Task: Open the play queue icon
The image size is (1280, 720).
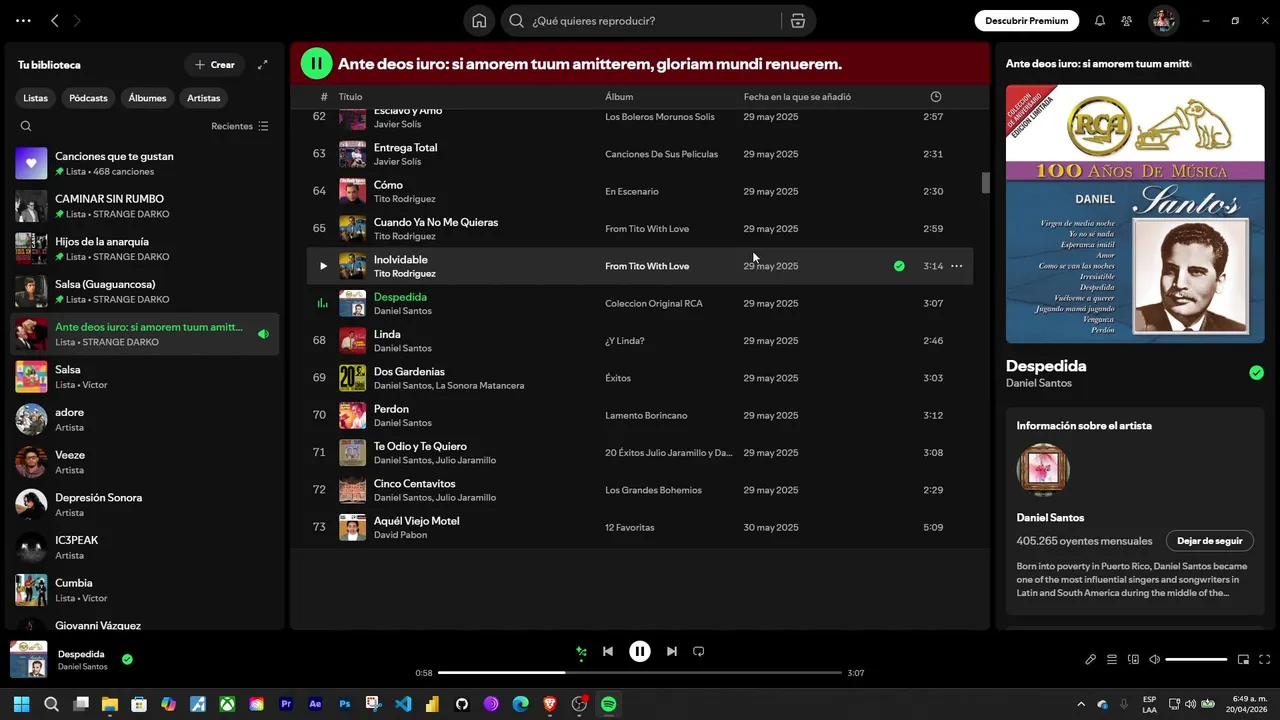Action: coord(1112,660)
